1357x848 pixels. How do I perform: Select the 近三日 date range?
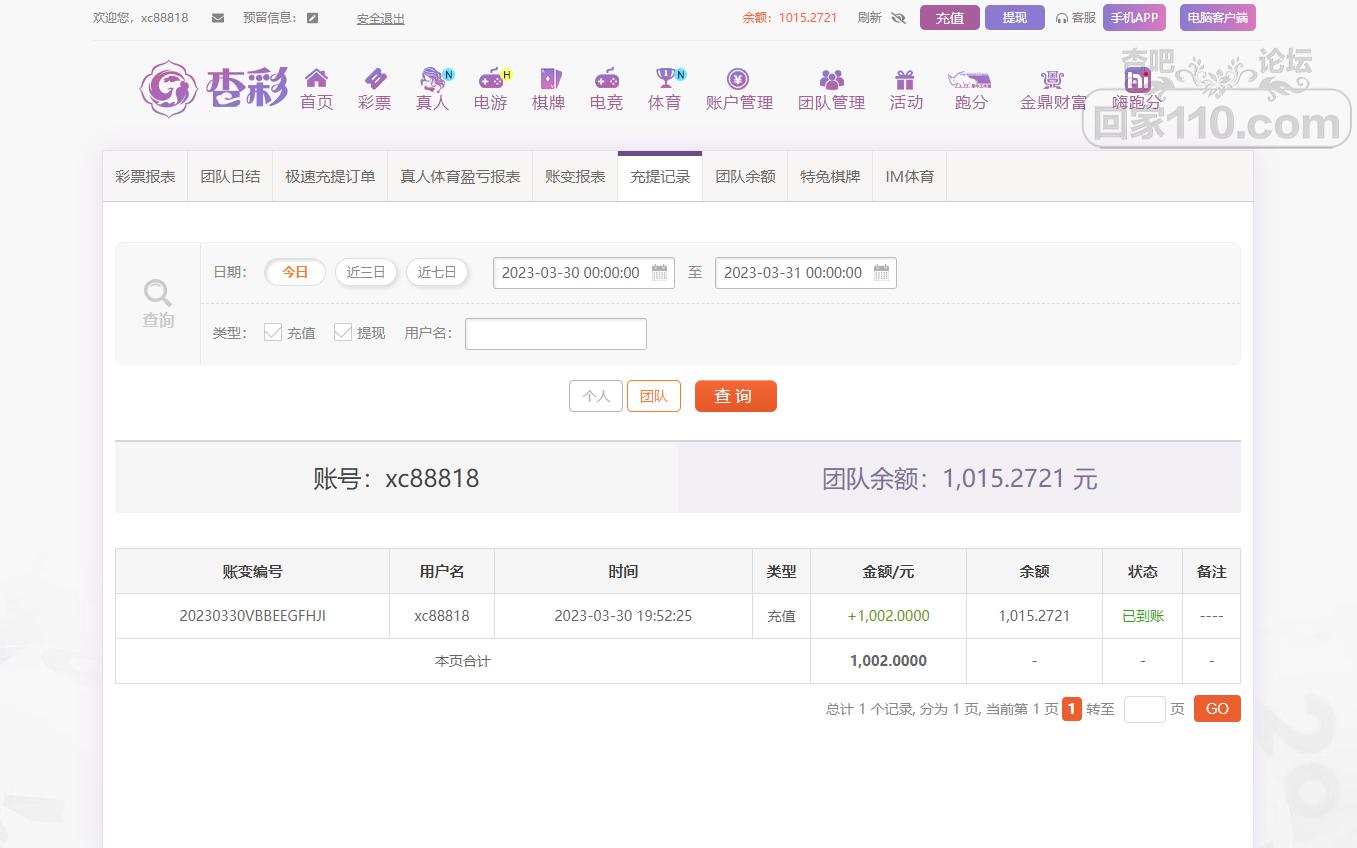366,272
